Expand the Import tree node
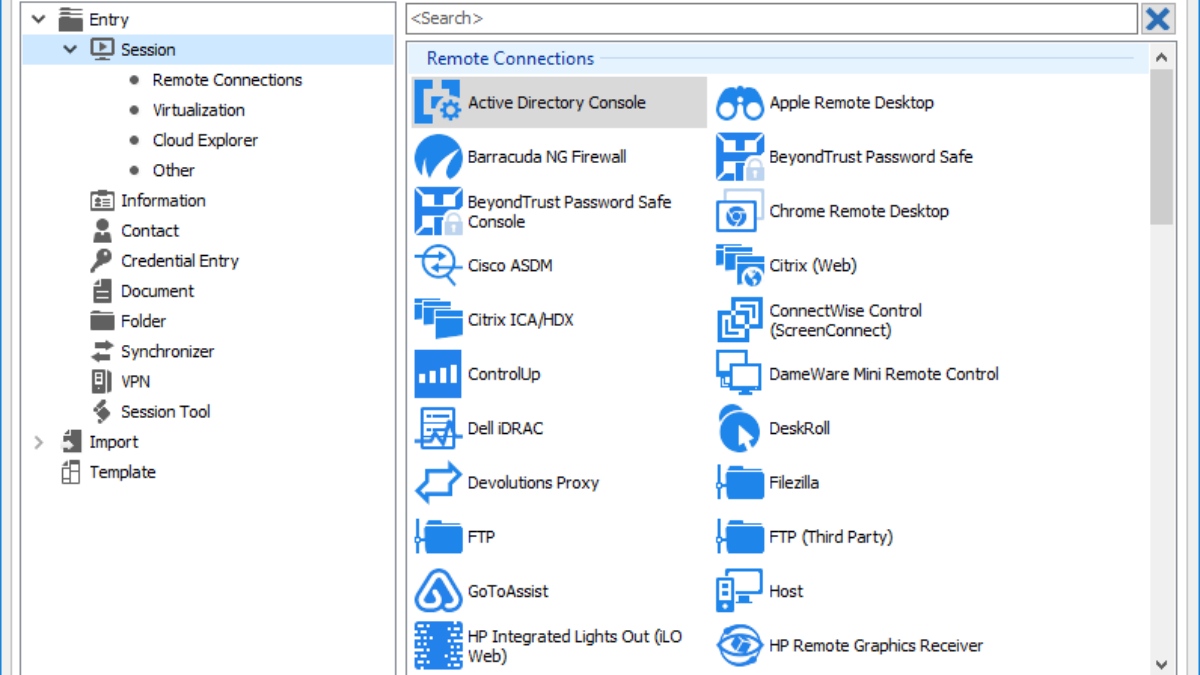 (x=38, y=442)
